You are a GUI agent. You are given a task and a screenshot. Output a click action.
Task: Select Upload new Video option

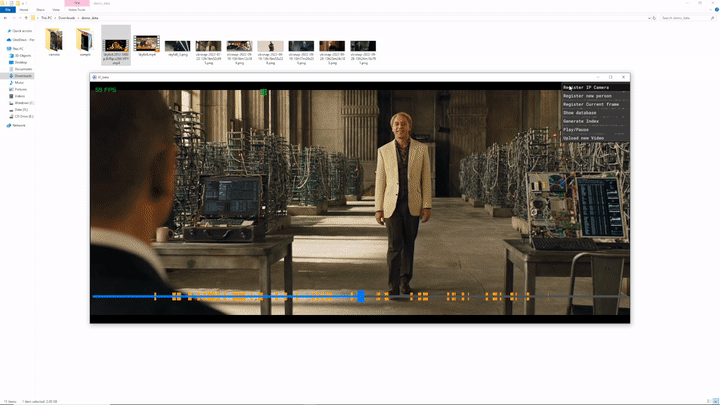tap(596, 138)
